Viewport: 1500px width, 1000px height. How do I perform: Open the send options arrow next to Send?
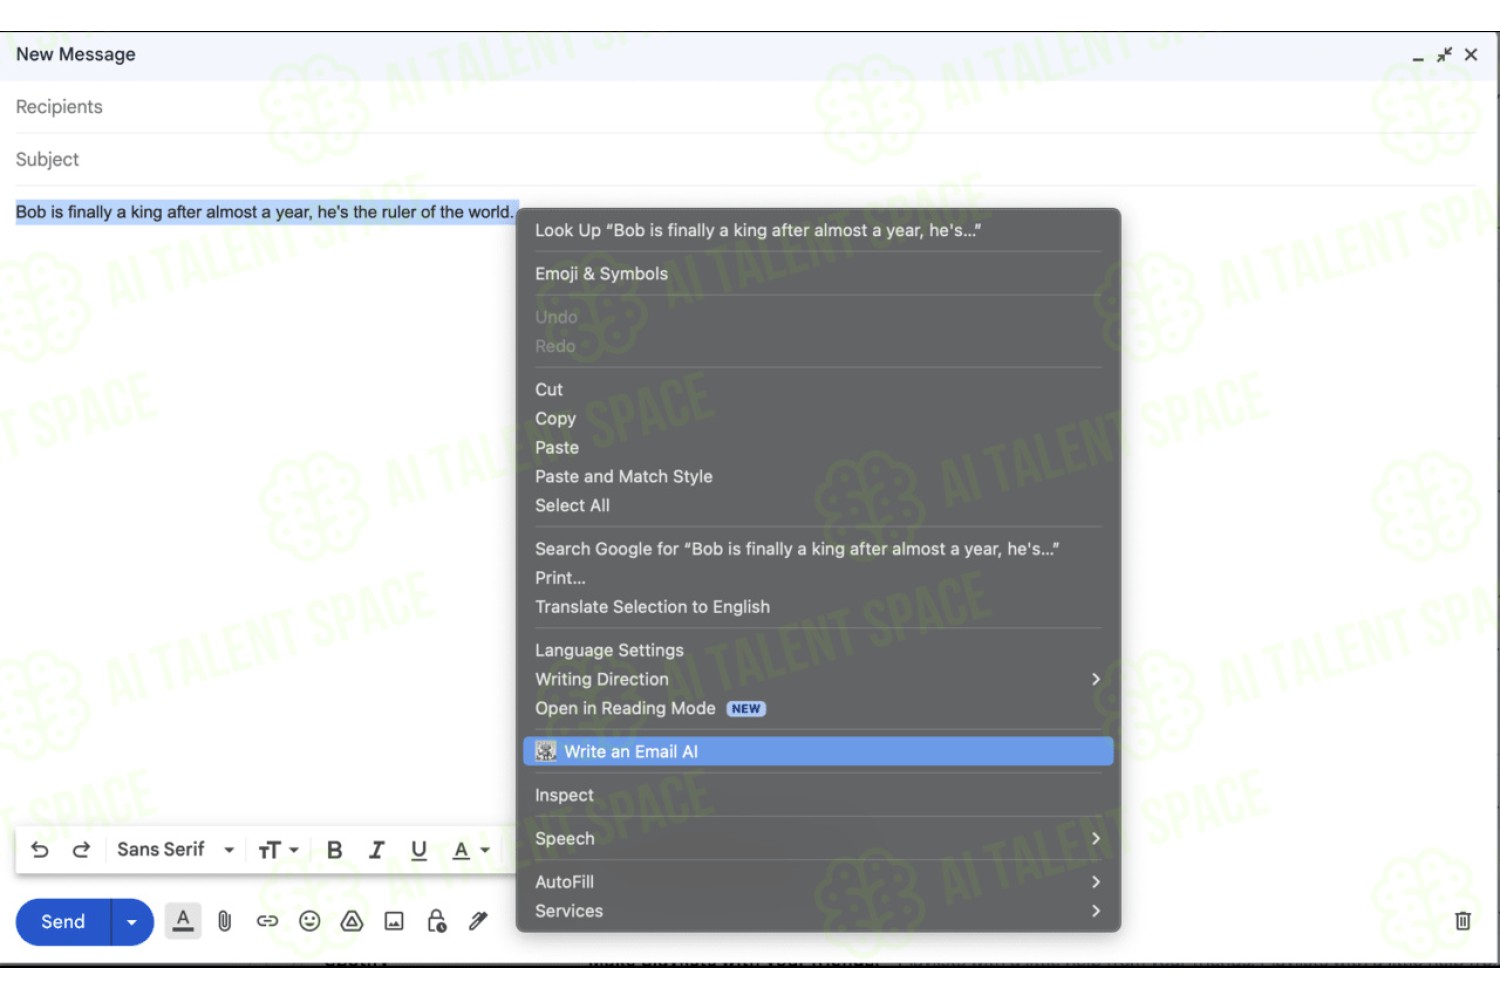click(132, 922)
